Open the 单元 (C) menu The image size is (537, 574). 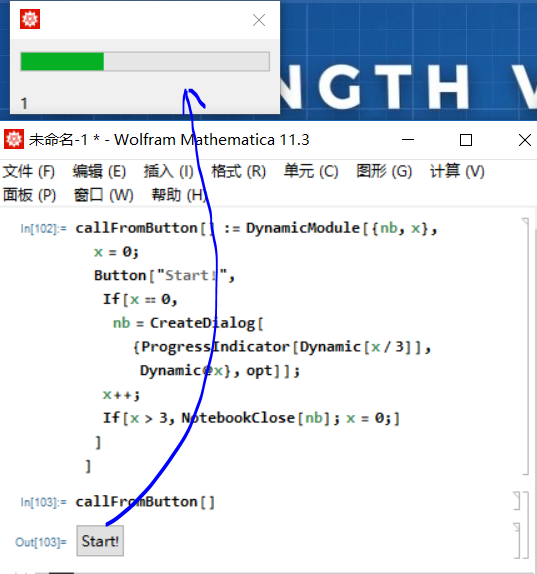pyautogui.click(x=311, y=171)
